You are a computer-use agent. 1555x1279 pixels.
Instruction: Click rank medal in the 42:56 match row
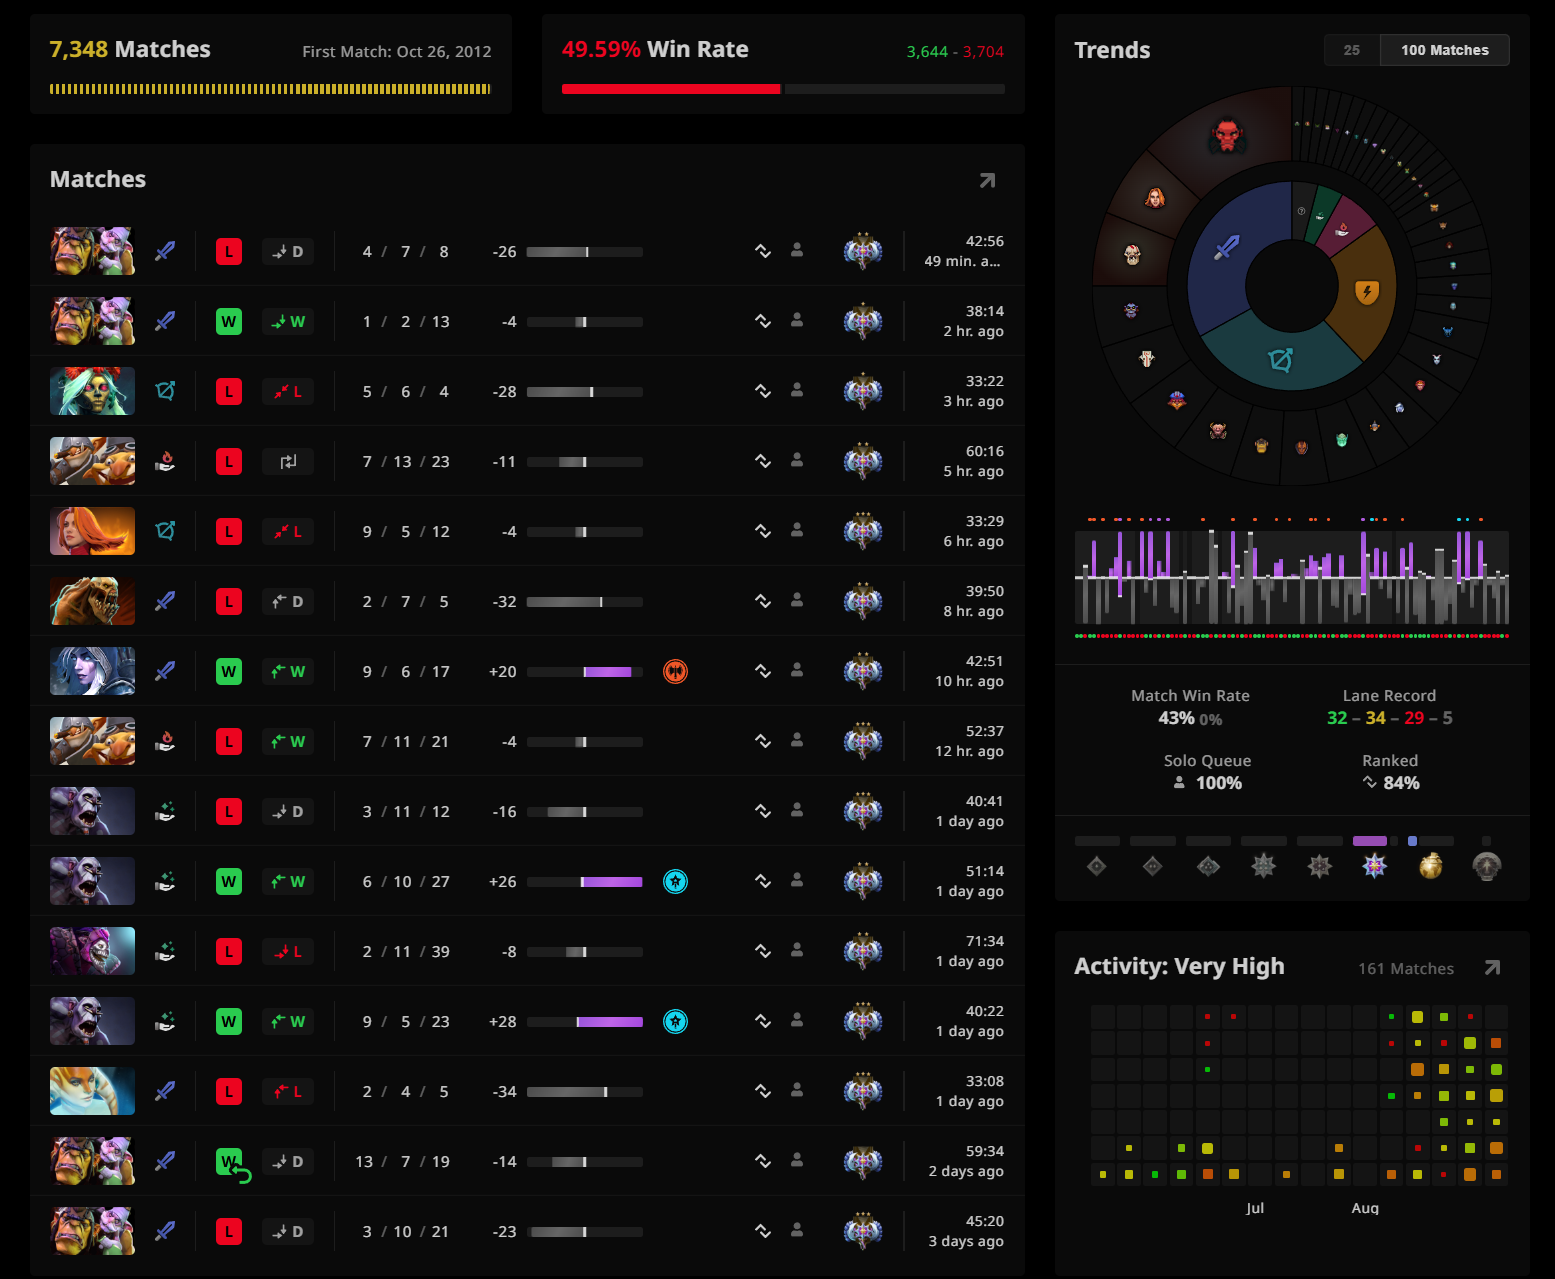[x=863, y=251]
